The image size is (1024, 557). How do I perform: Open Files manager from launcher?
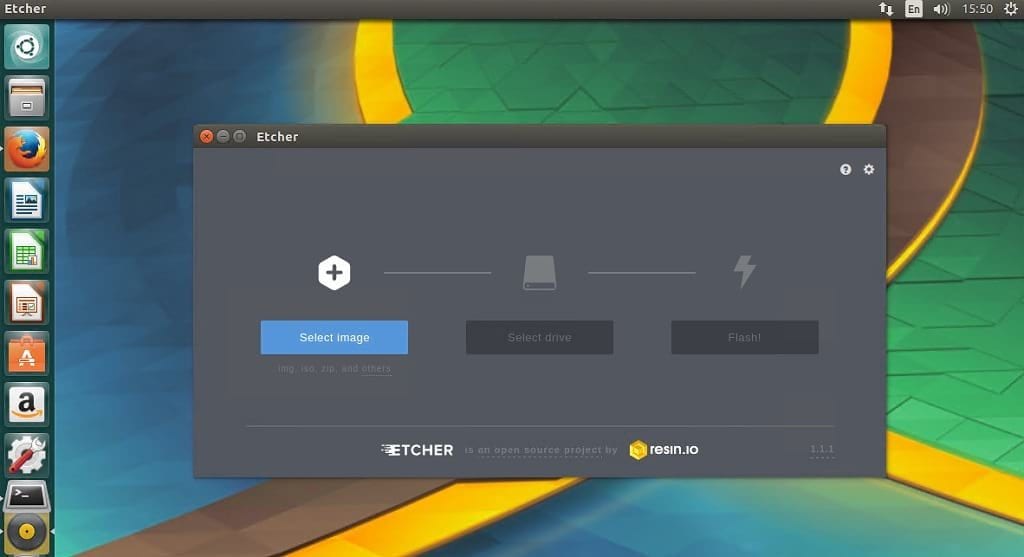(27, 98)
